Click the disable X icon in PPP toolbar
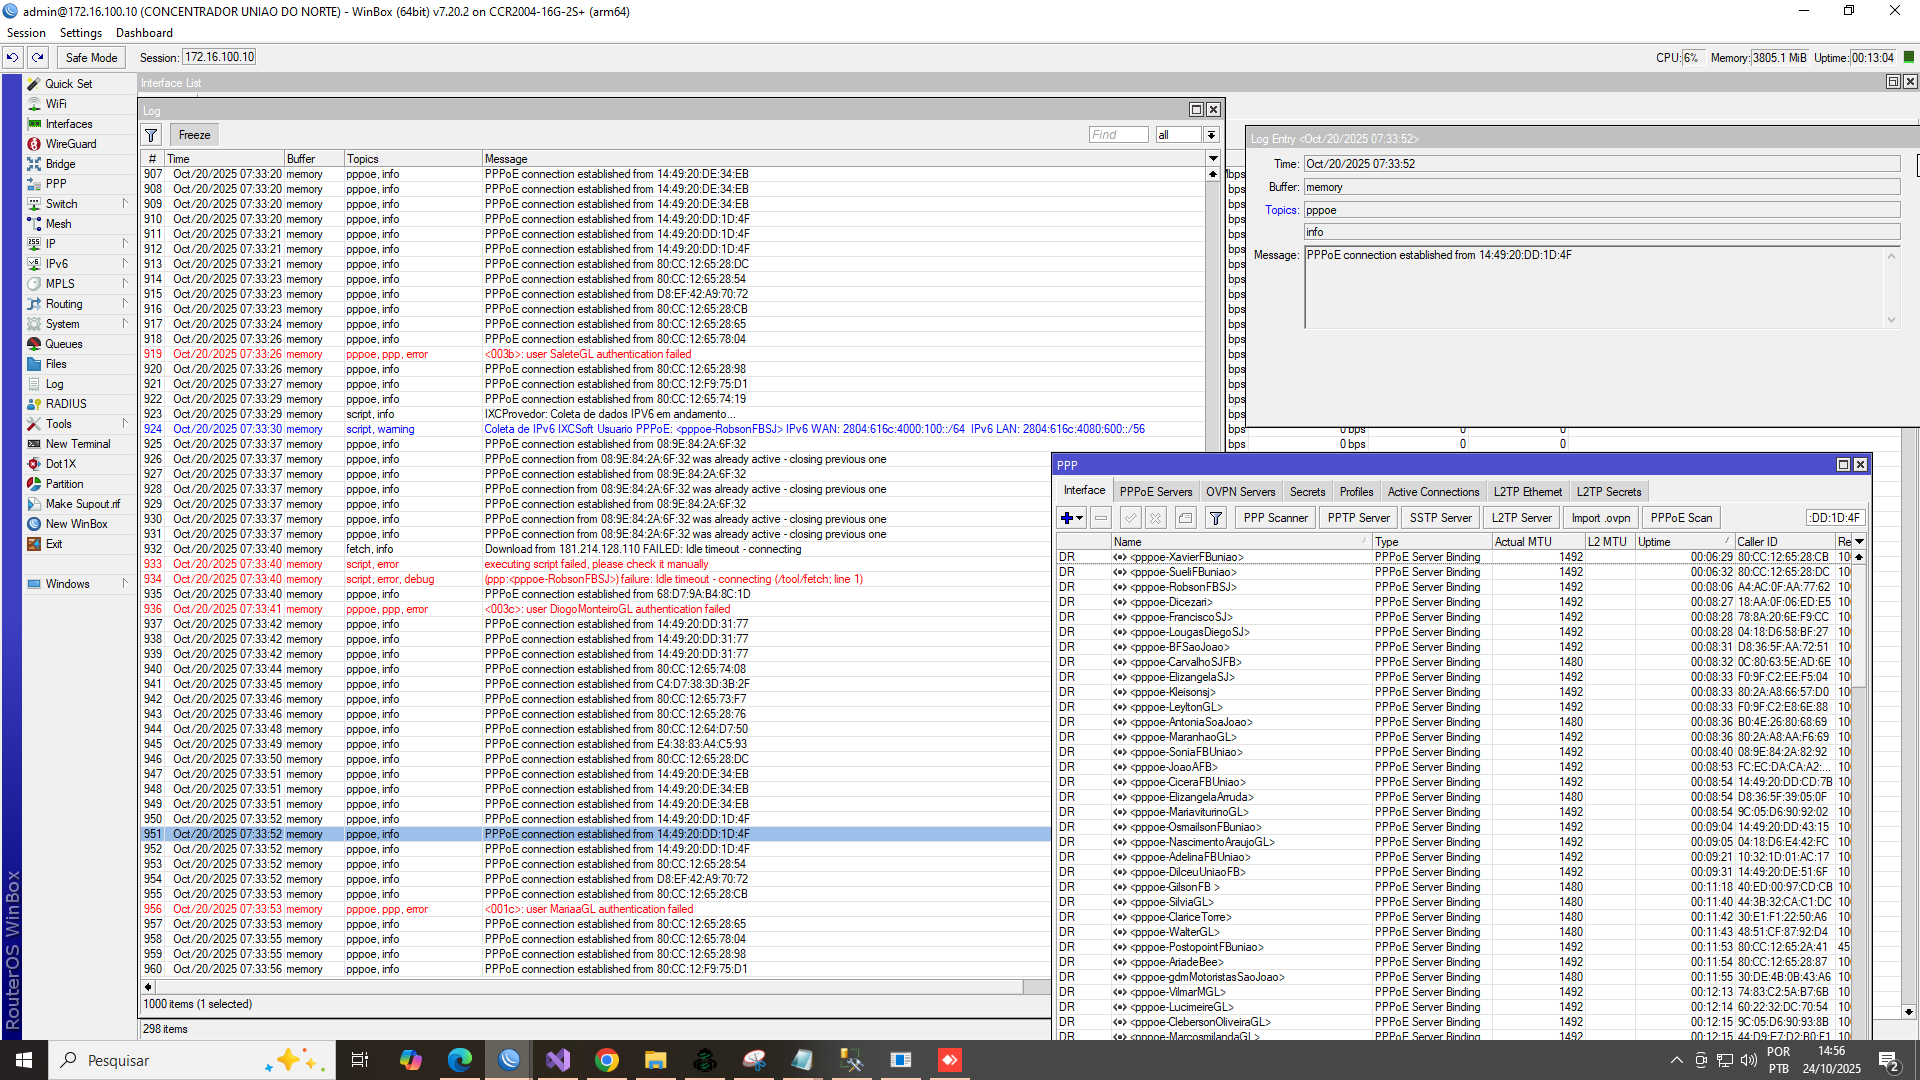 tap(1155, 518)
